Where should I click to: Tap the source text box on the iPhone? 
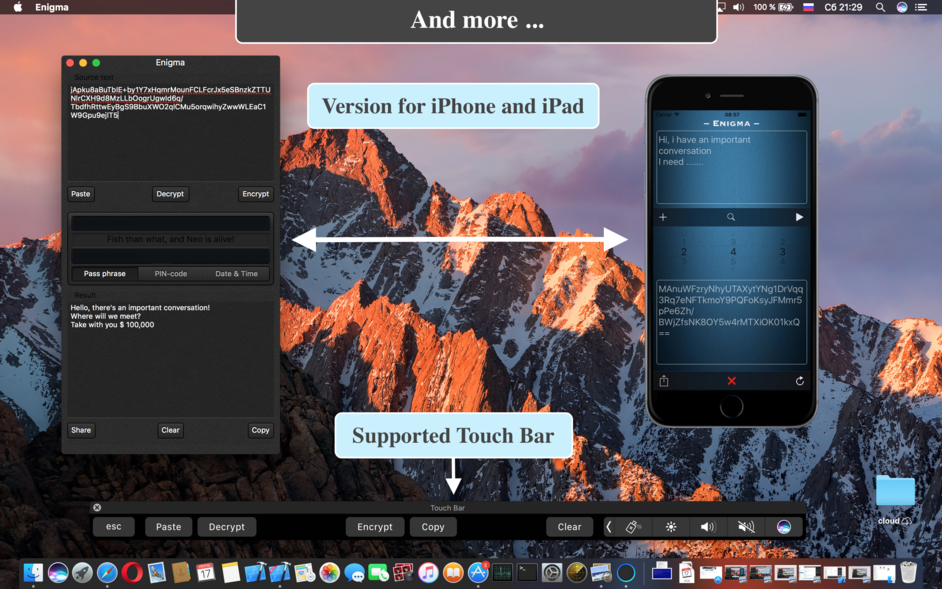[731, 167]
